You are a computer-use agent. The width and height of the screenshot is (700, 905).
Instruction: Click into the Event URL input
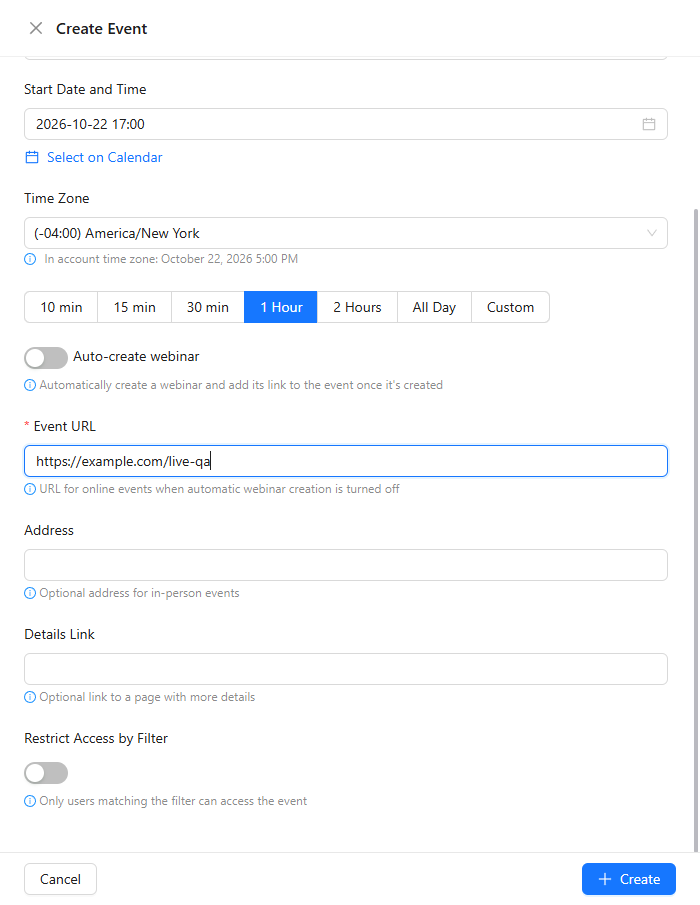coord(346,461)
